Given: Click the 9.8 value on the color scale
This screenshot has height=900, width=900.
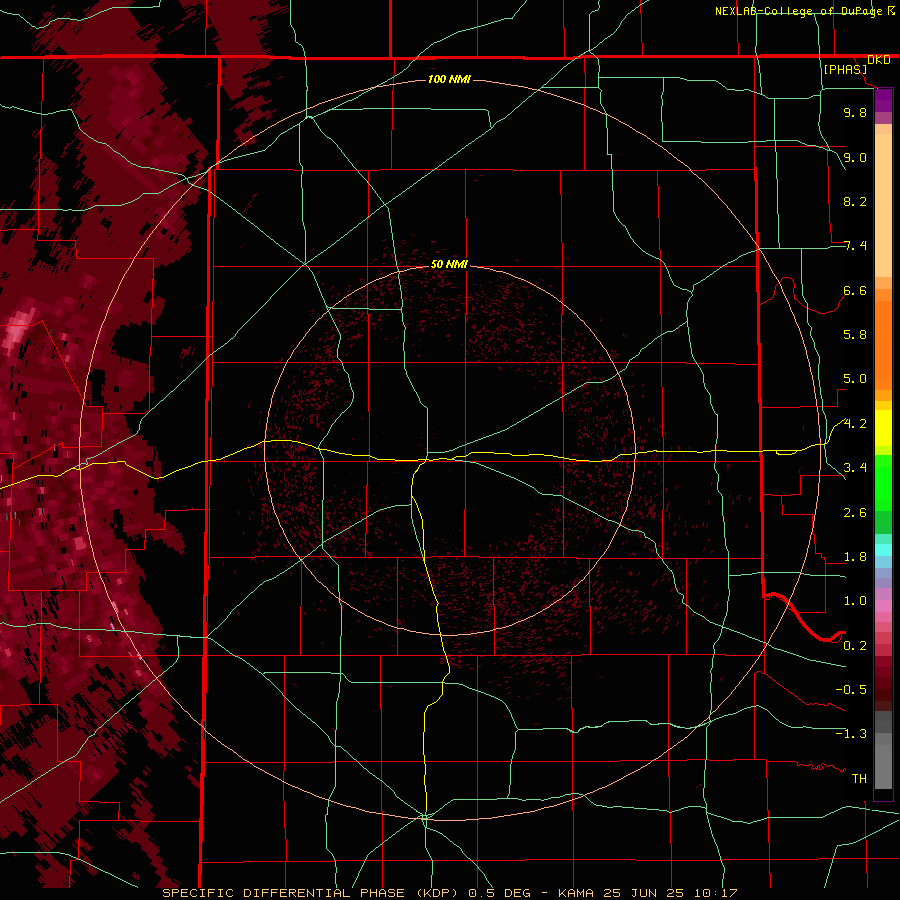Looking at the screenshot, I should (x=855, y=112).
